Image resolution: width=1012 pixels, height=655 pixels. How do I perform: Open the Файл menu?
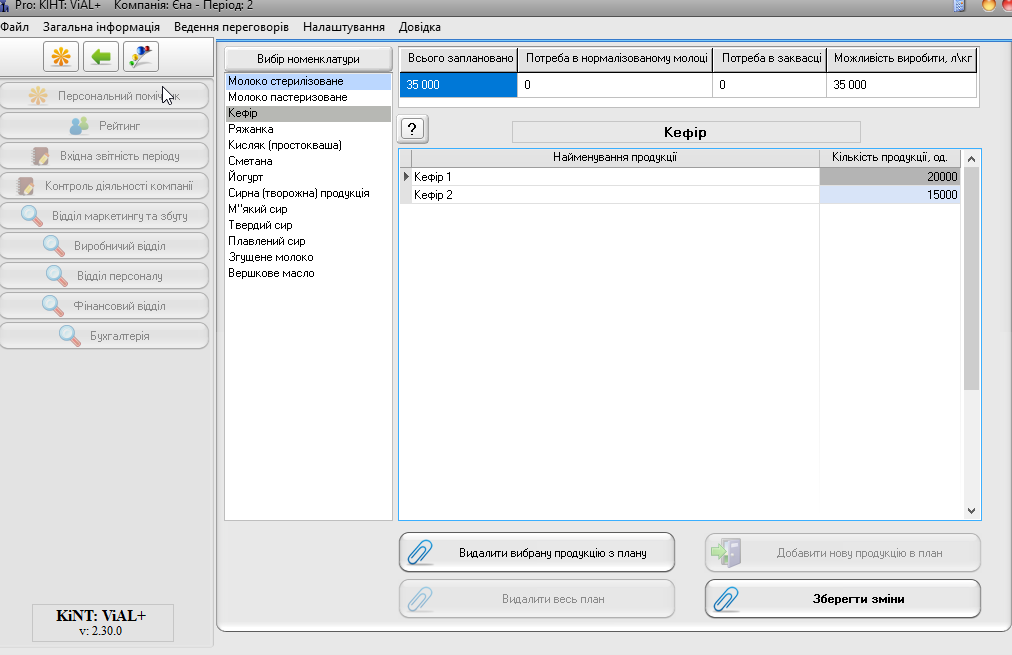point(15,27)
